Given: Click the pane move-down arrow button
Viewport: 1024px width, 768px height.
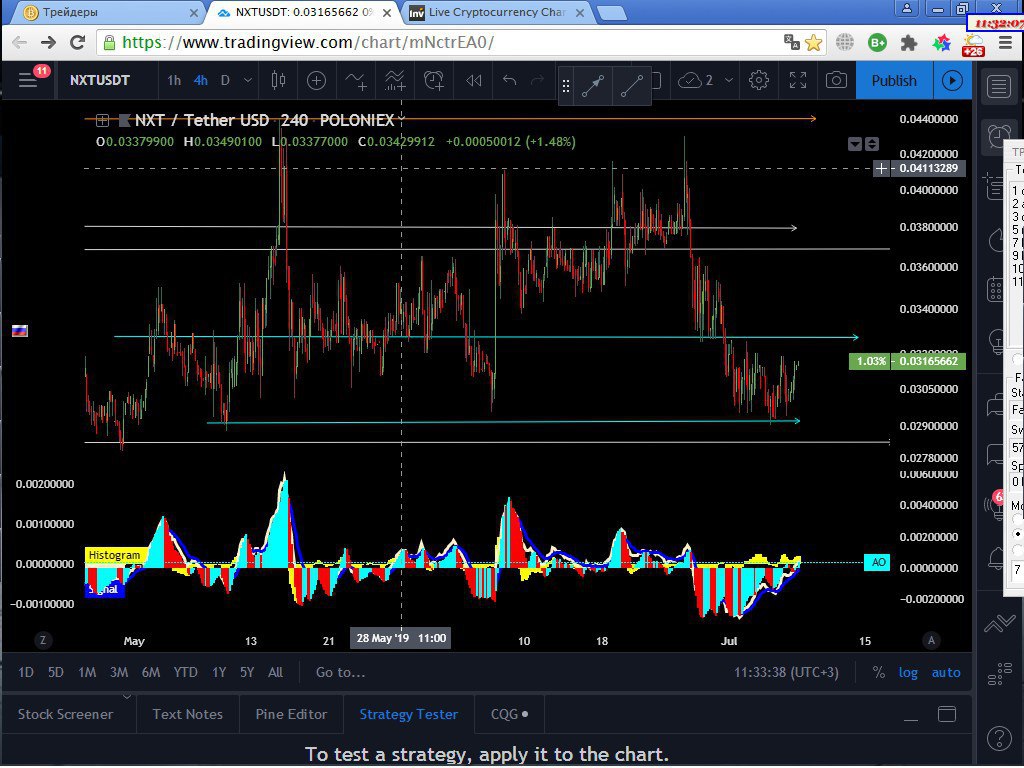Looking at the screenshot, I should (855, 144).
